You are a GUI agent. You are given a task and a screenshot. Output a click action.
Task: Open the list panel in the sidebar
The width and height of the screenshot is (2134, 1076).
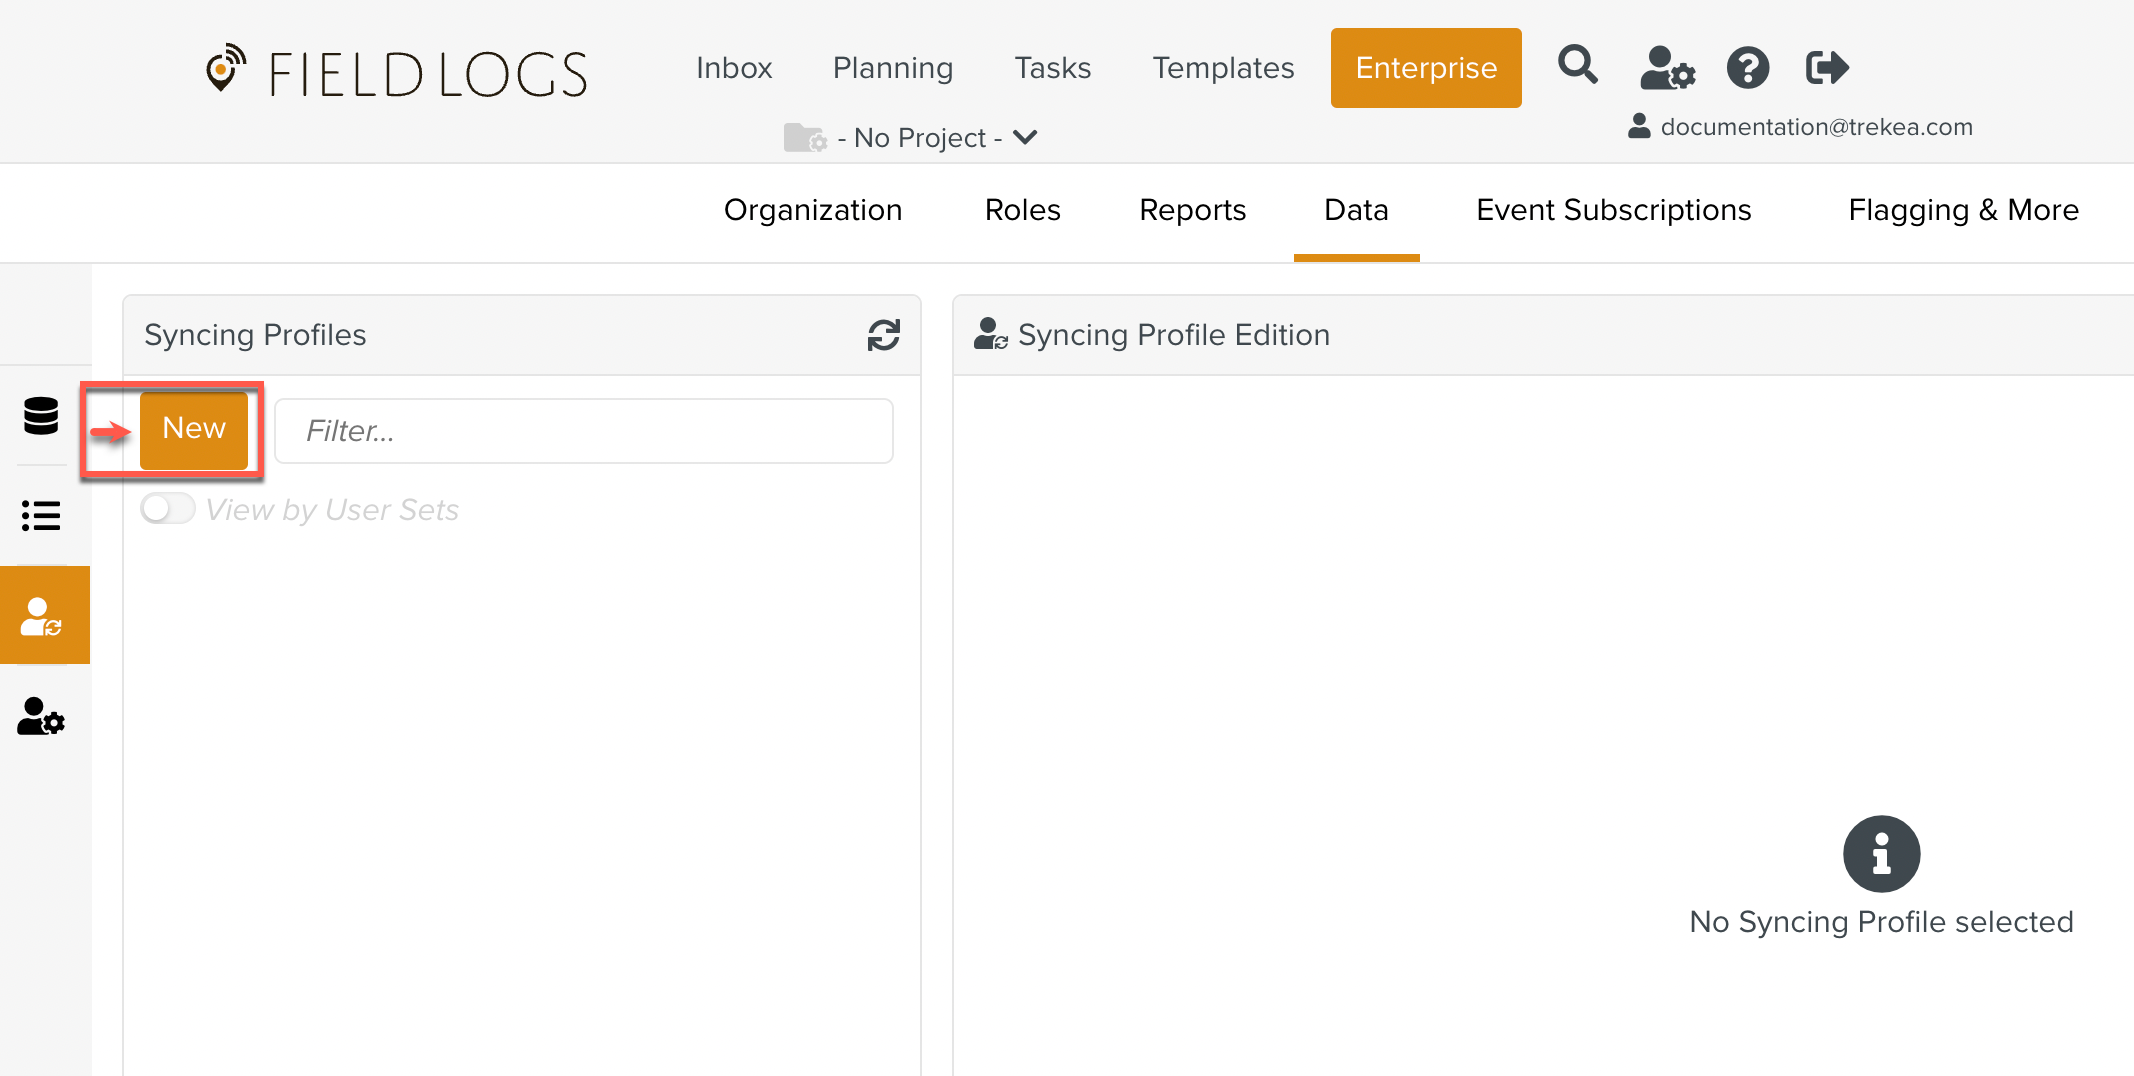click(x=41, y=516)
